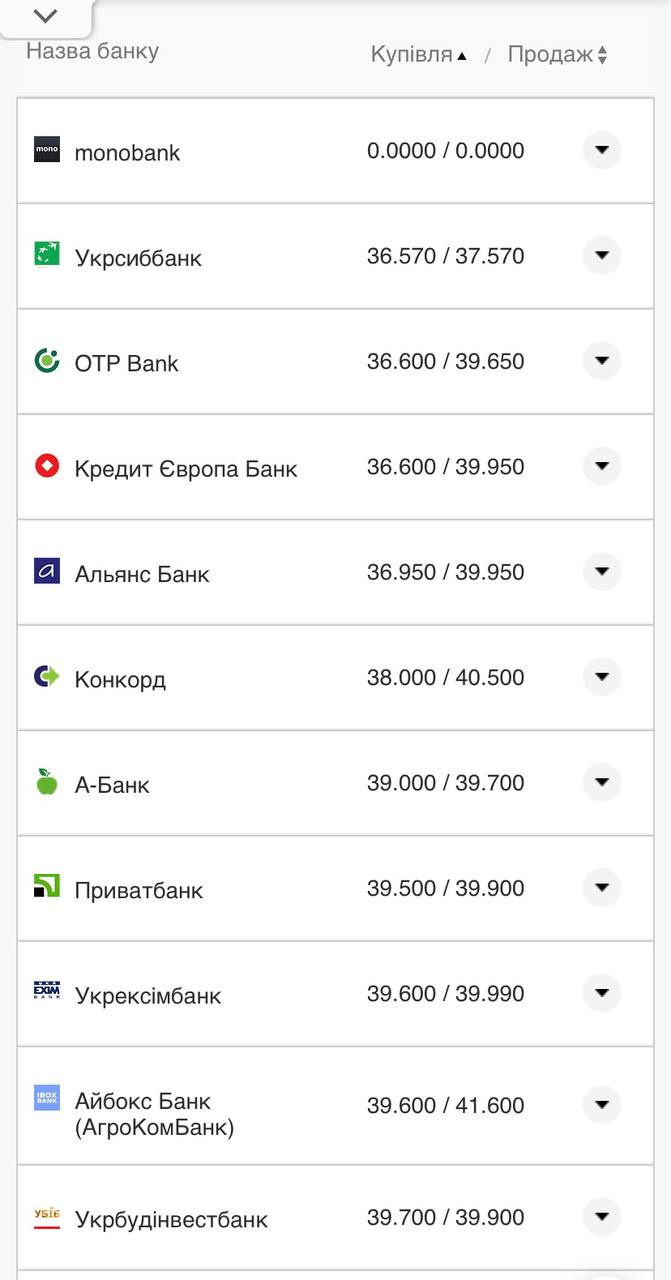Collapse the panel using top chevron
This screenshot has width=671, height=1280.
(x=45, y=16)
